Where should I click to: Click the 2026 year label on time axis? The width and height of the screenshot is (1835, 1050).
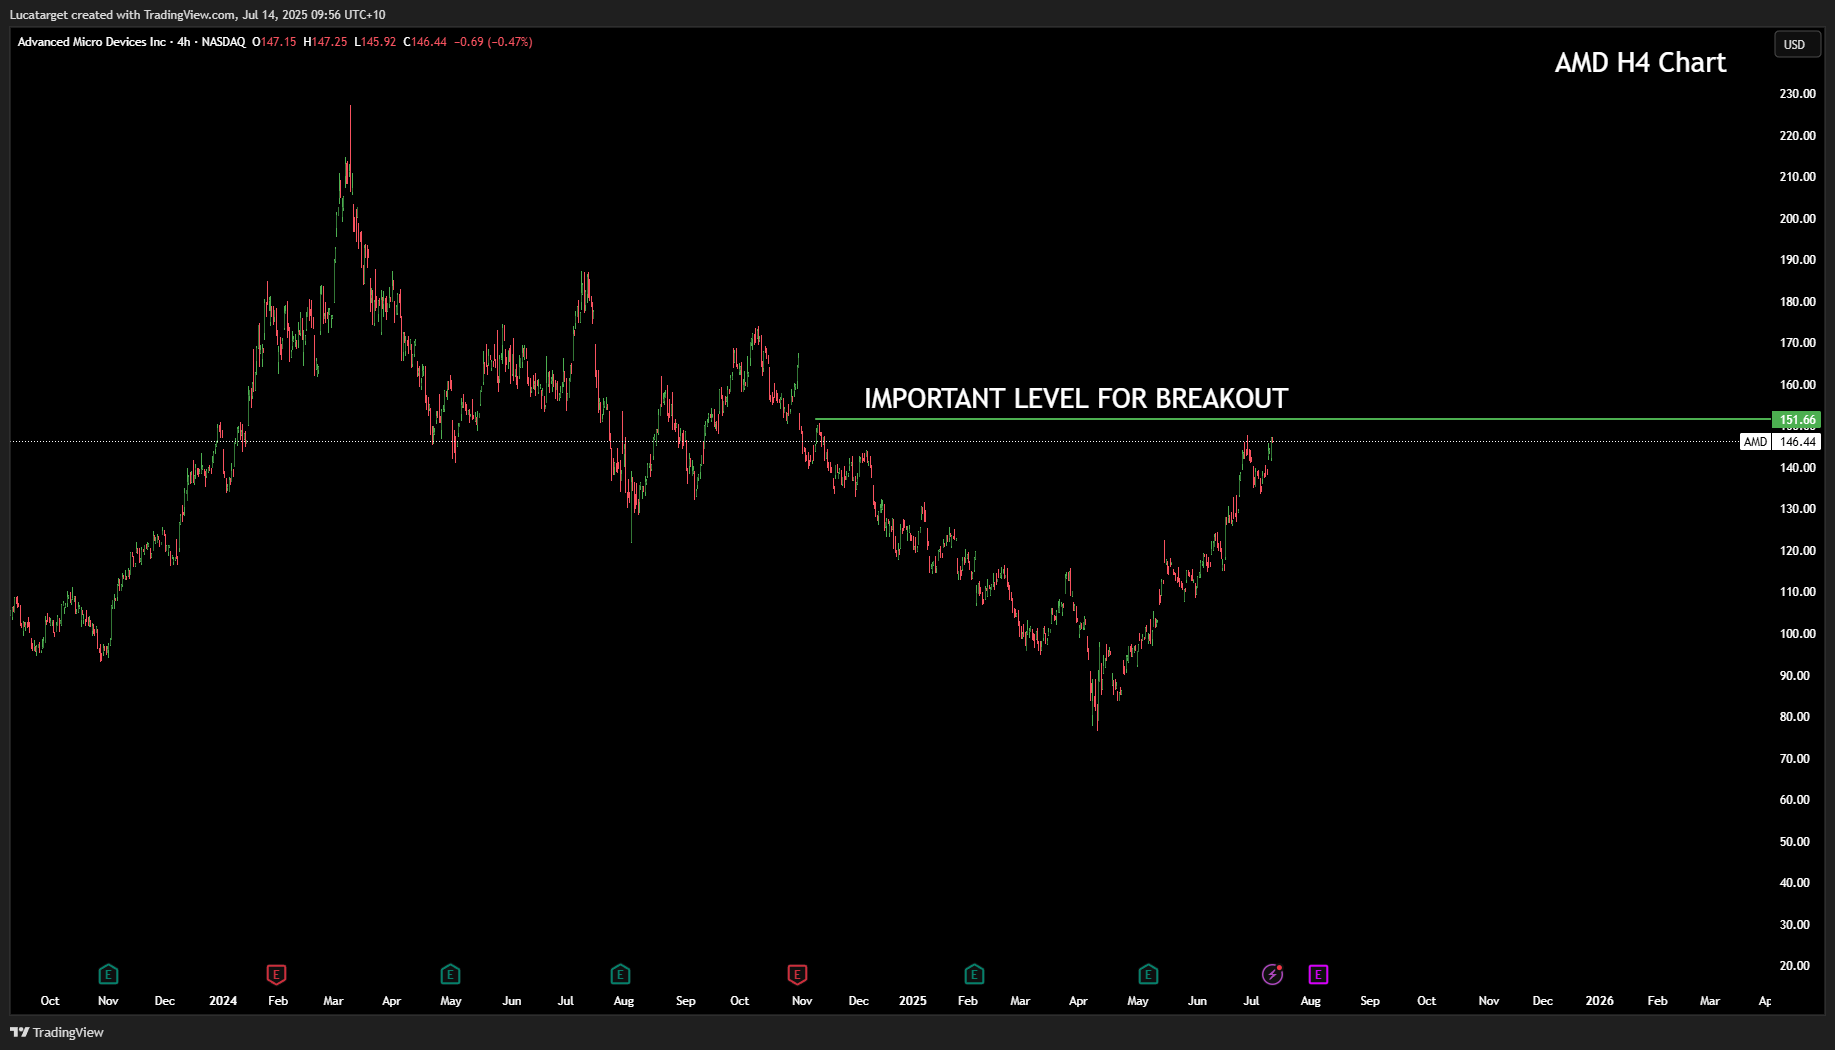pyautogui.click(x=1600, y=1001)
